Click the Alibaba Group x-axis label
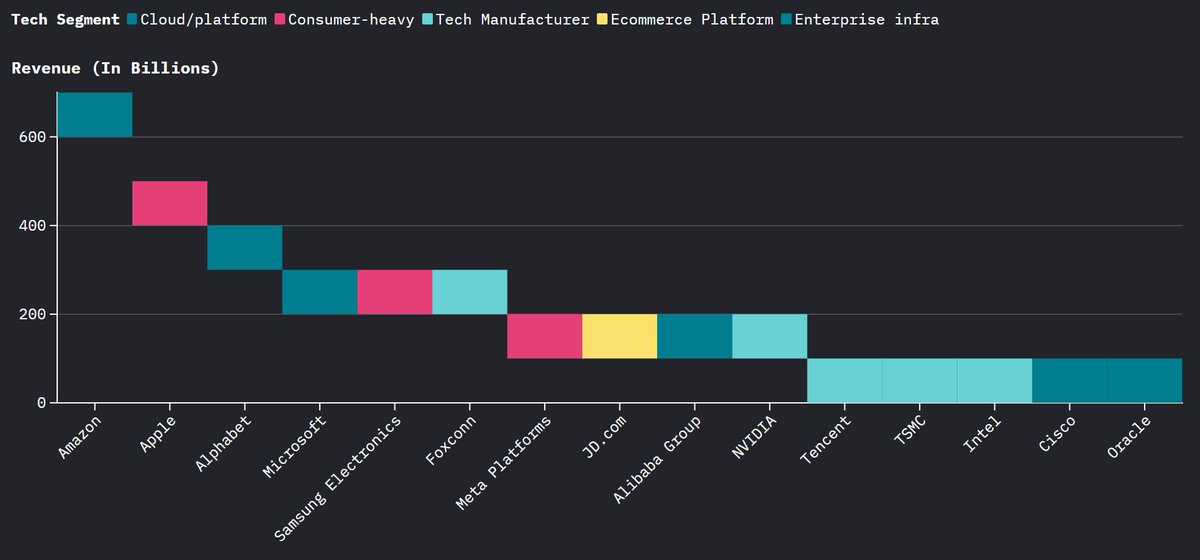The image size is (1200, 560). [x=657, y=460]
